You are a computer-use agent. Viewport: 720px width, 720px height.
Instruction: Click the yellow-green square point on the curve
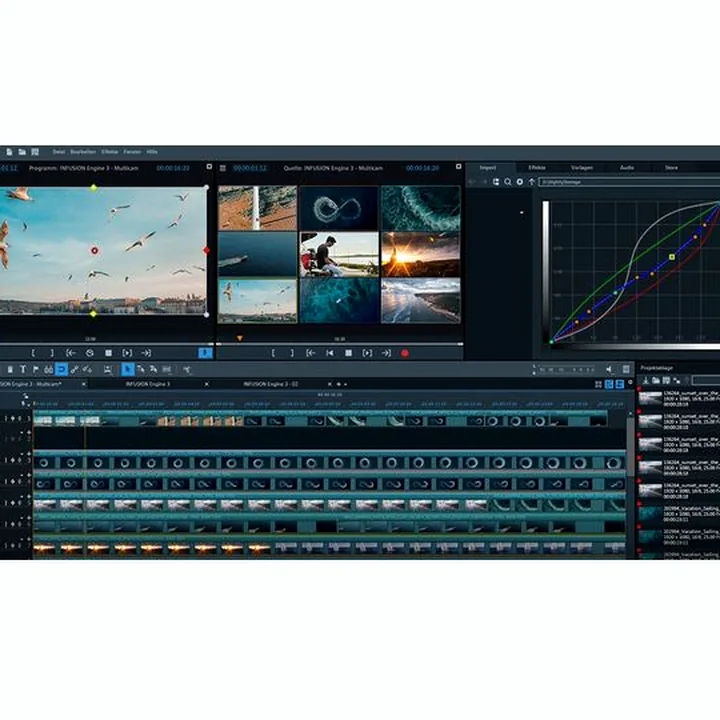point(672,257)
